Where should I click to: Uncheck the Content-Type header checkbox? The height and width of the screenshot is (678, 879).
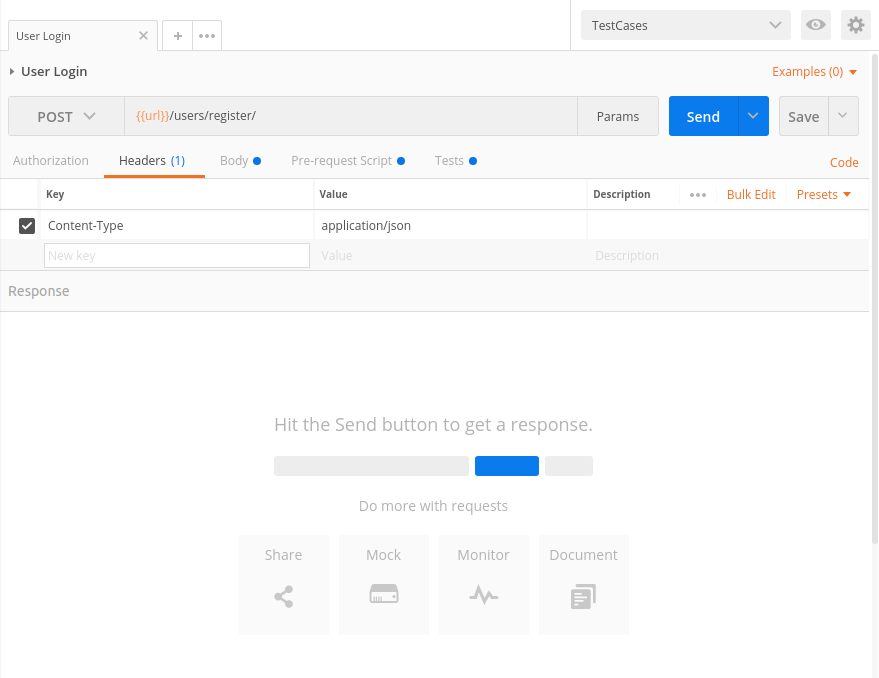[x=27, y=225]
